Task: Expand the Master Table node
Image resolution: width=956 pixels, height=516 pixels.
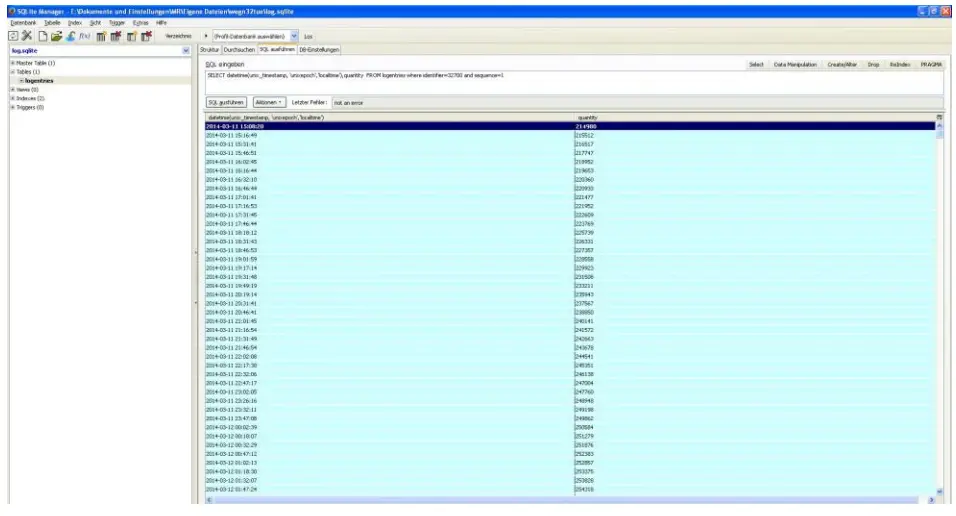Action: (12, 63)
